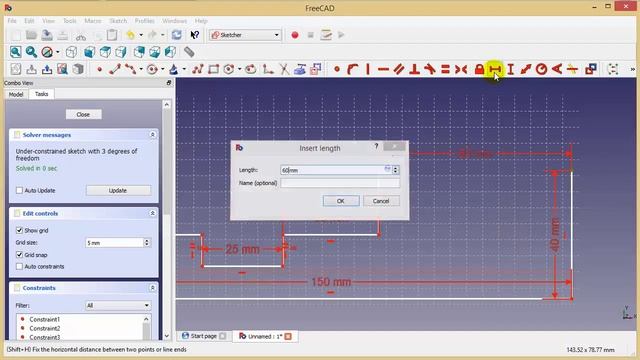Screen dimensions: 640x360
Task: Open the redo history dropdown arrow
Action: coord(162,35)
